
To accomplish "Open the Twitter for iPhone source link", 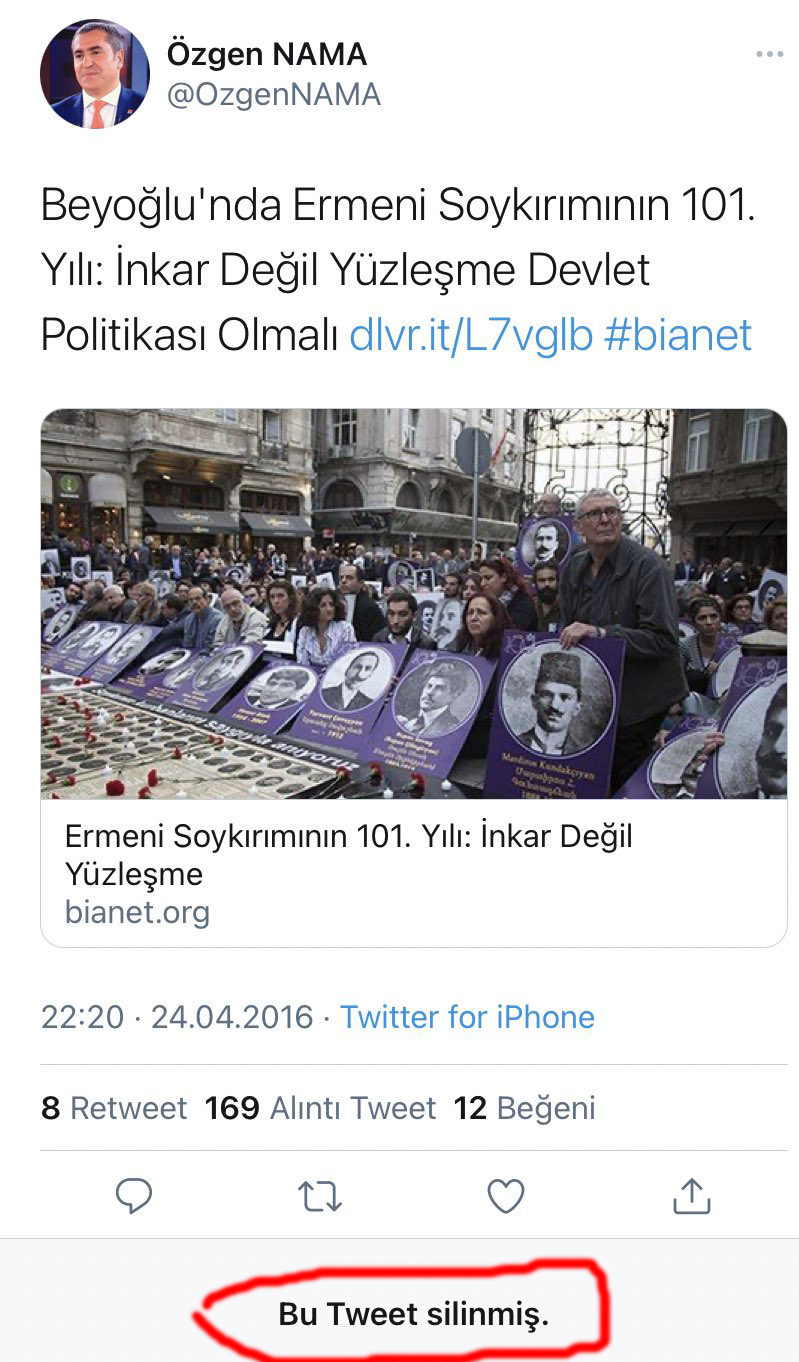I will tap(467, 1017).
